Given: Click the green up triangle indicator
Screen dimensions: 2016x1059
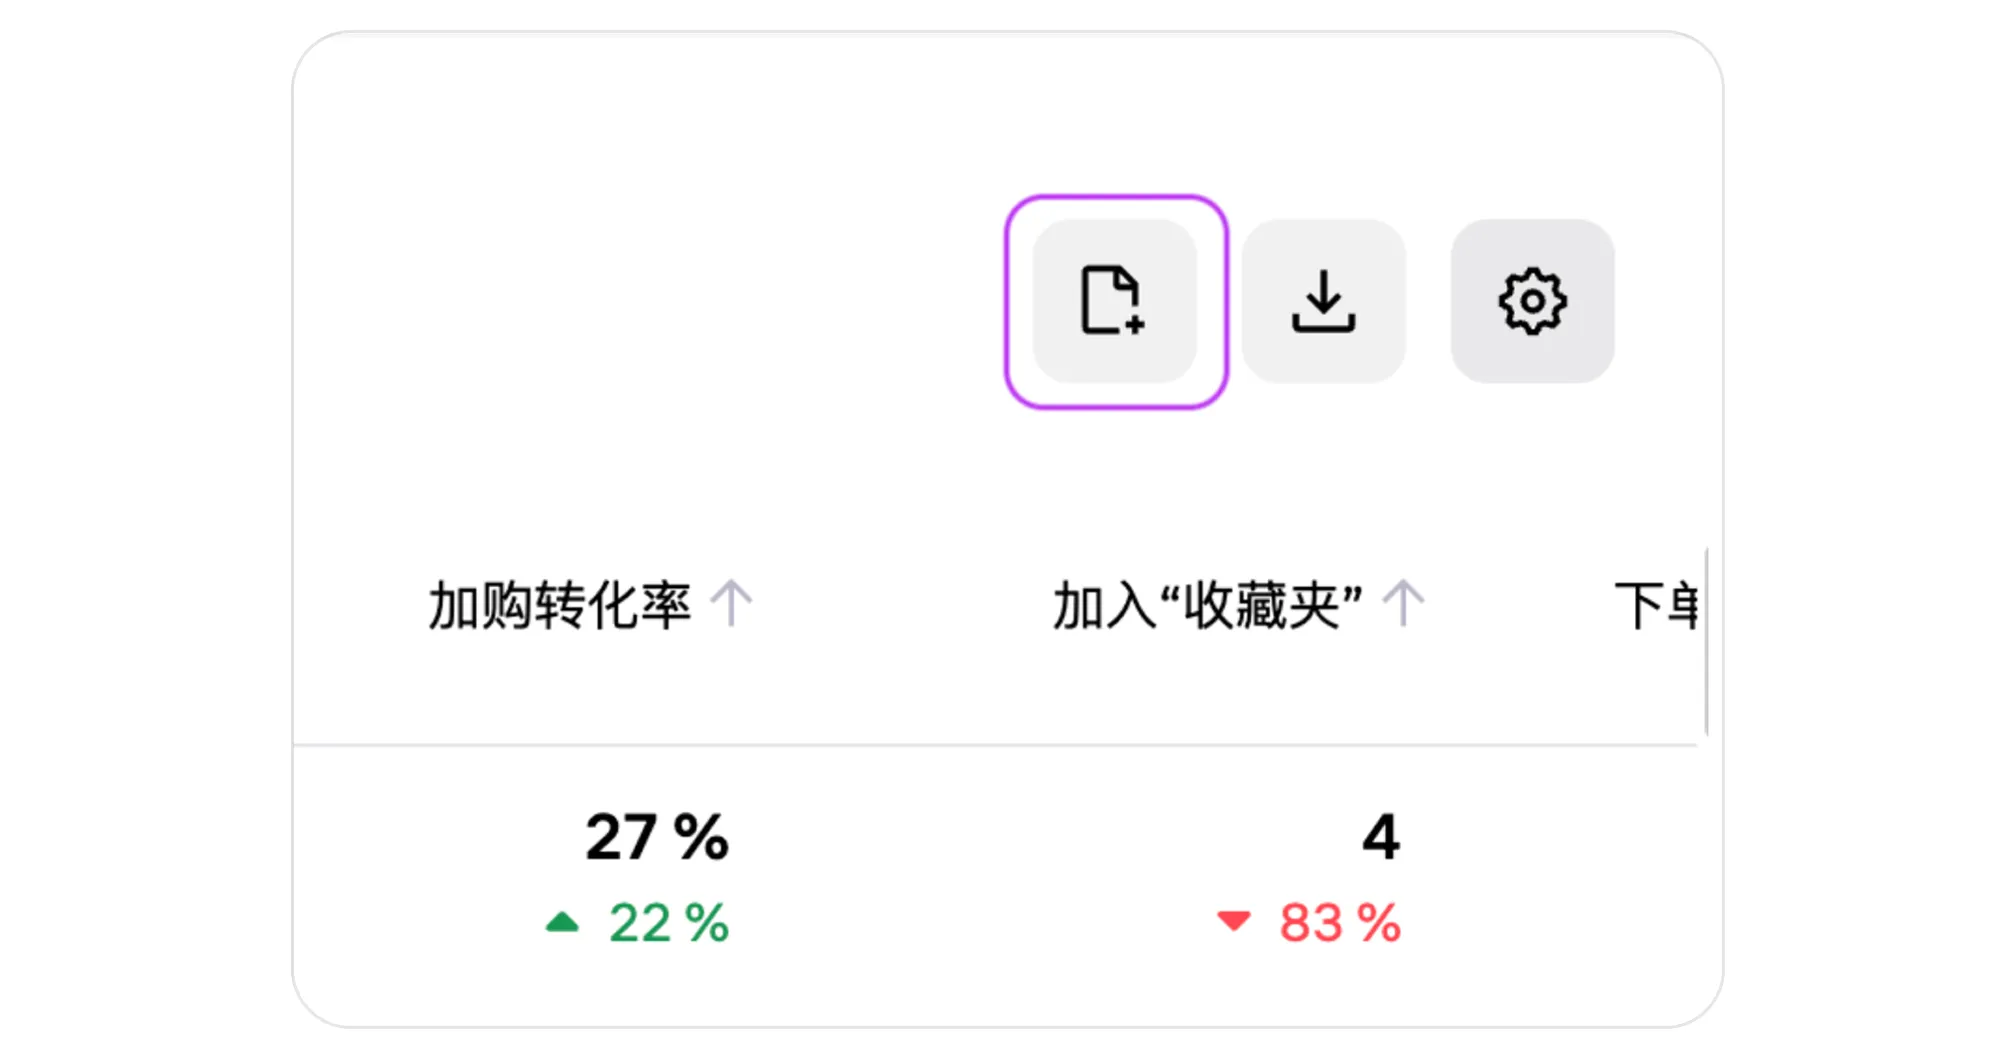Looking at the screenshot, I should click(562, 922).
